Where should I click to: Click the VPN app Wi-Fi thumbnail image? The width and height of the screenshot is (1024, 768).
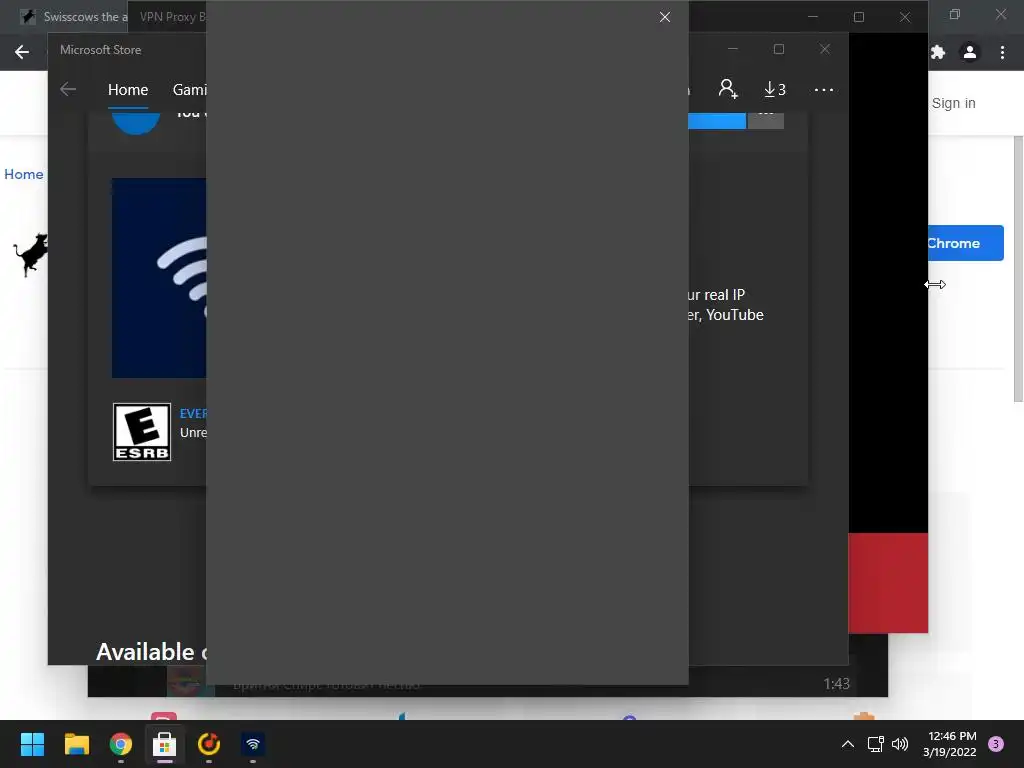pos(159,278)
